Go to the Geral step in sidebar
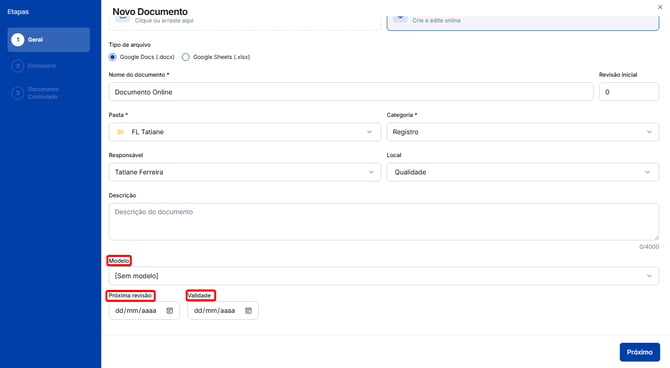 point(49,40)
